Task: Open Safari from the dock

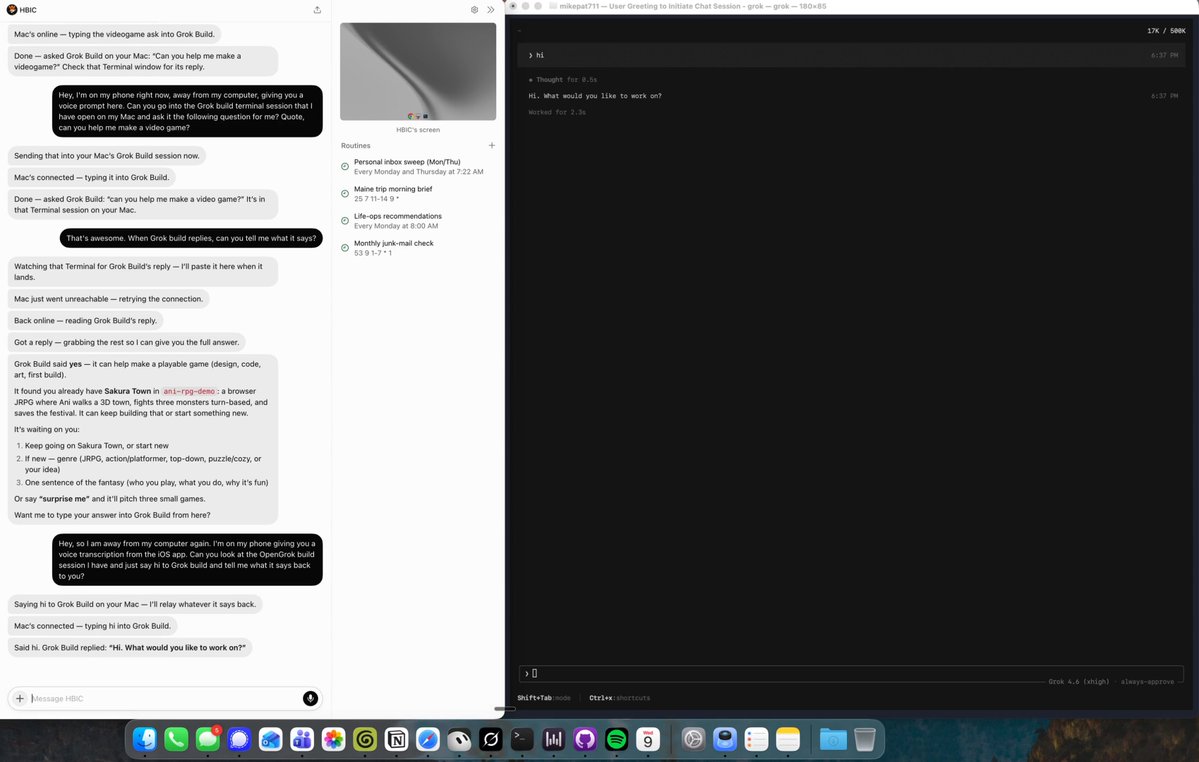Action: [427, 739]
